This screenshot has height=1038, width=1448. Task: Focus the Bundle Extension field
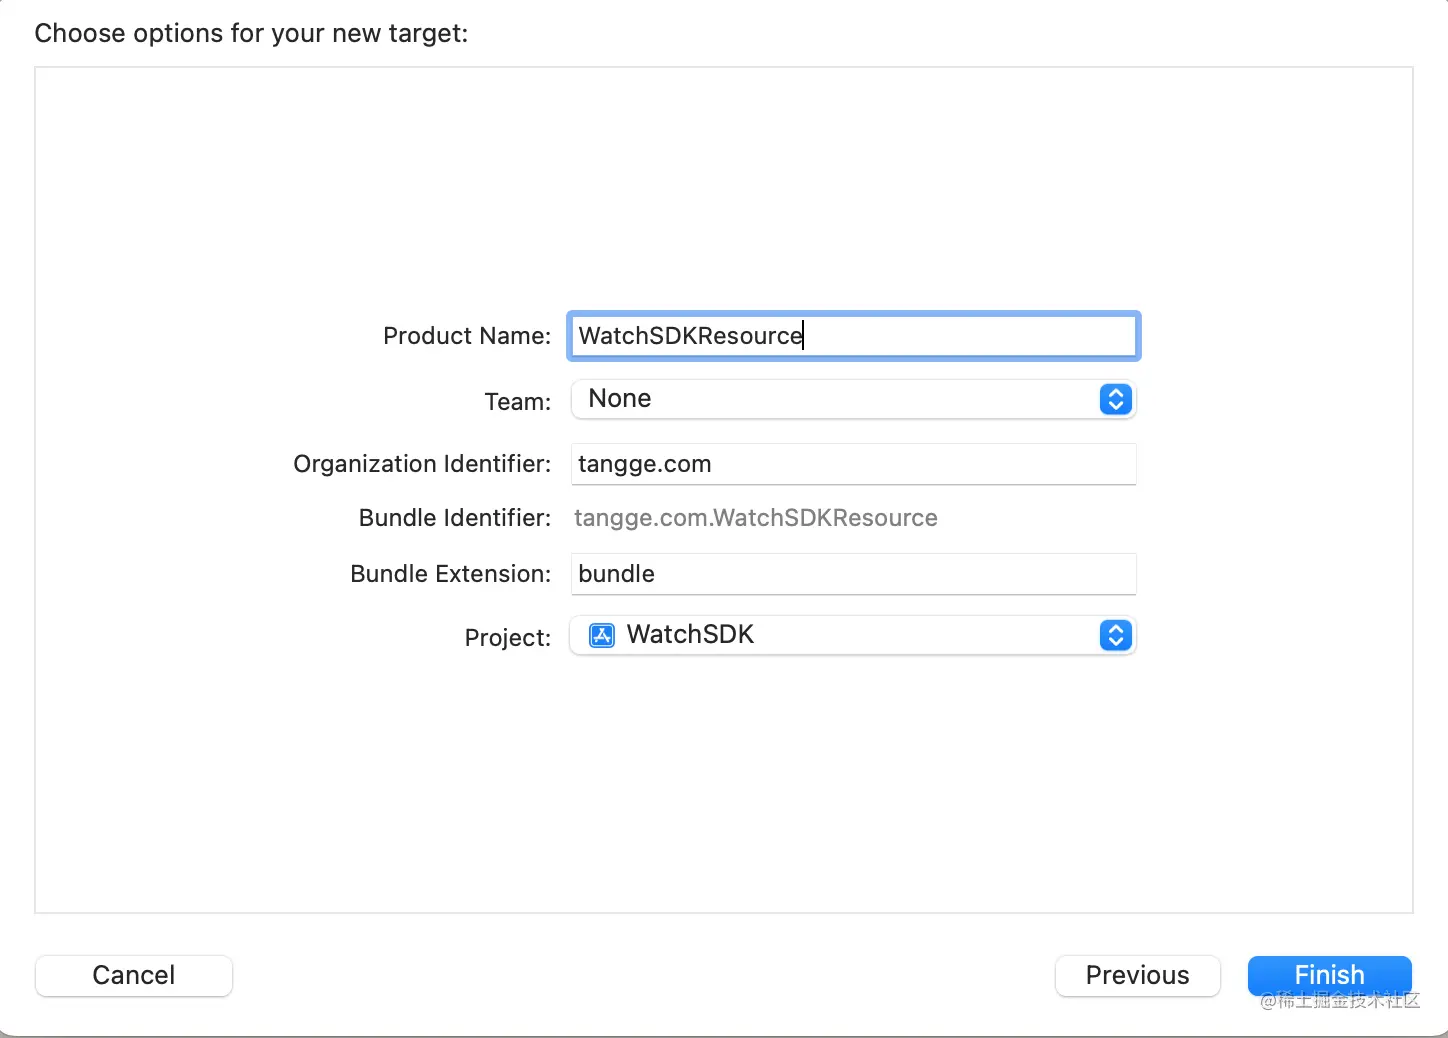coord(852,574)
